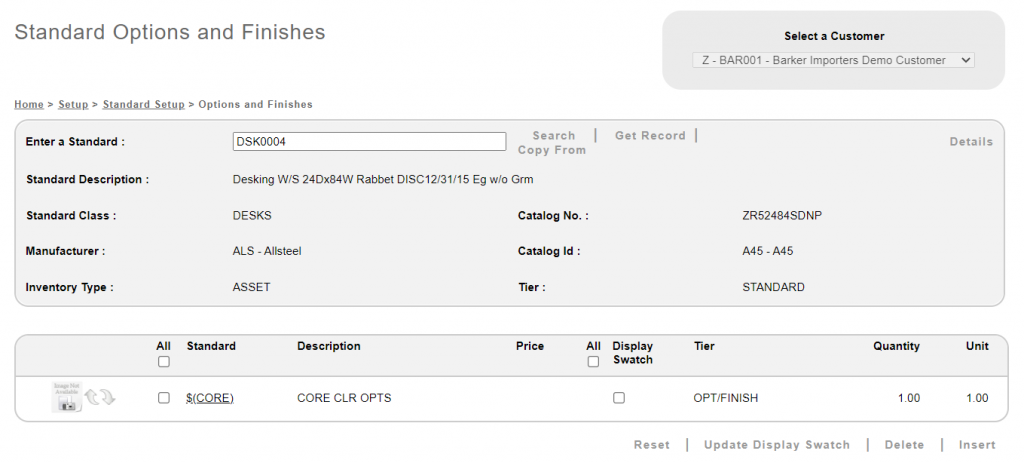The image size is (1024, 463).
Task: Toggle the All Display Swatch header checkbox
Action: tap(593, 362)
